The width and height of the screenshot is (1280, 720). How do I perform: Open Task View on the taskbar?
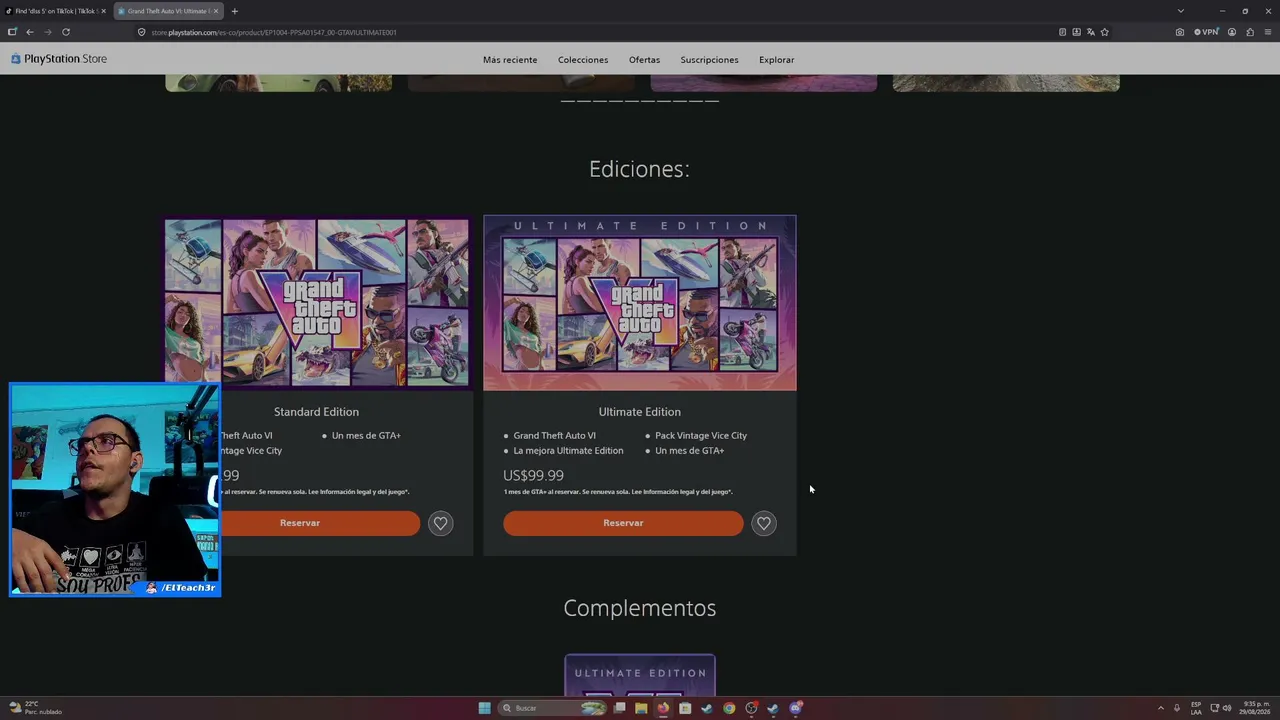[x=620, y=708]
